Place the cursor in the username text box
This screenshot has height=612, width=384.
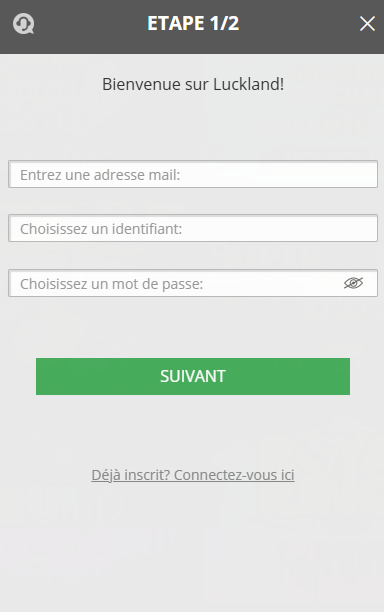(193, 228)
